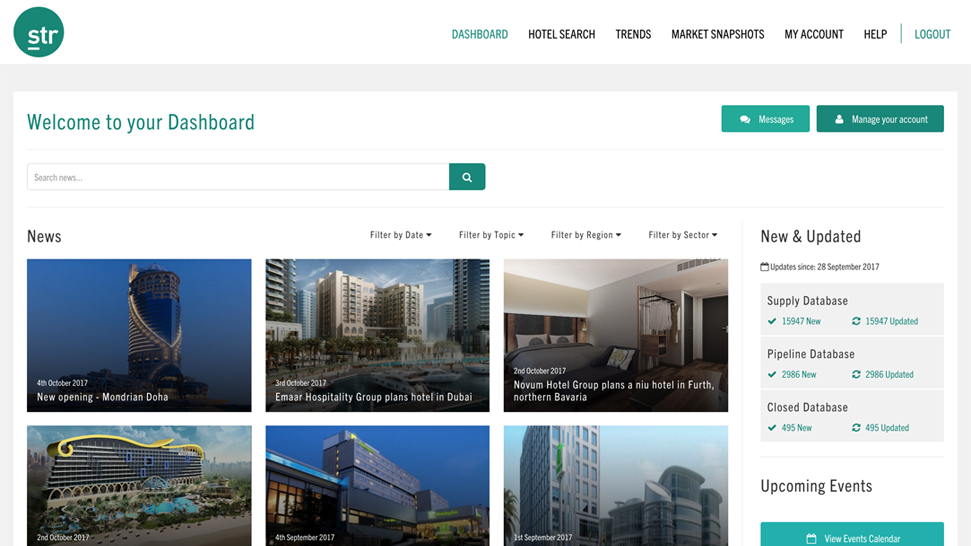The width and height of the screenshot is (971, 546).
Task: Click View Events Calendar button
Action: (852, 534)
